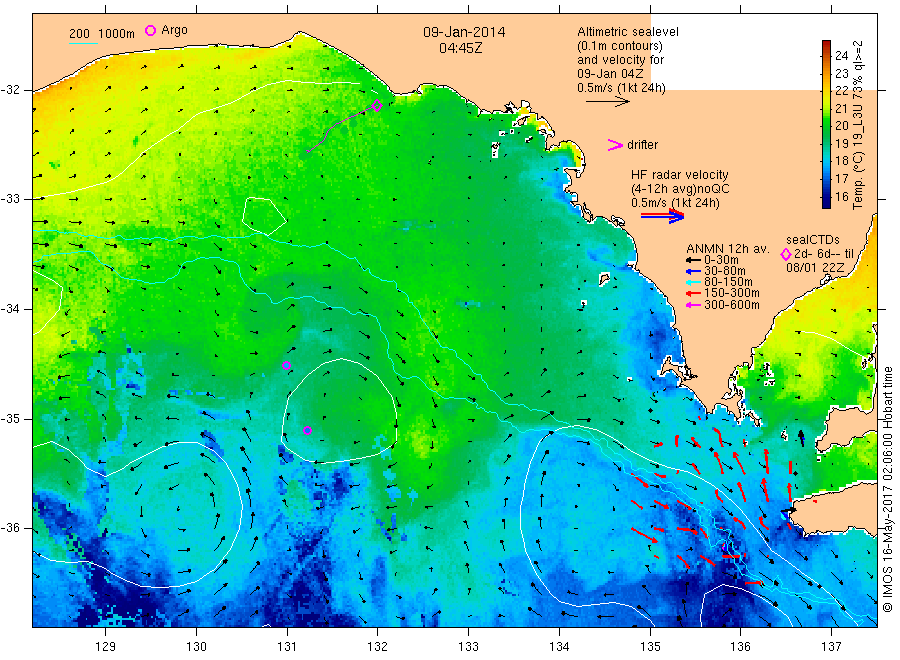Click the 'ANMN 12h av.' heading
This screenshot has height=660, width=900.
[728, 249]
